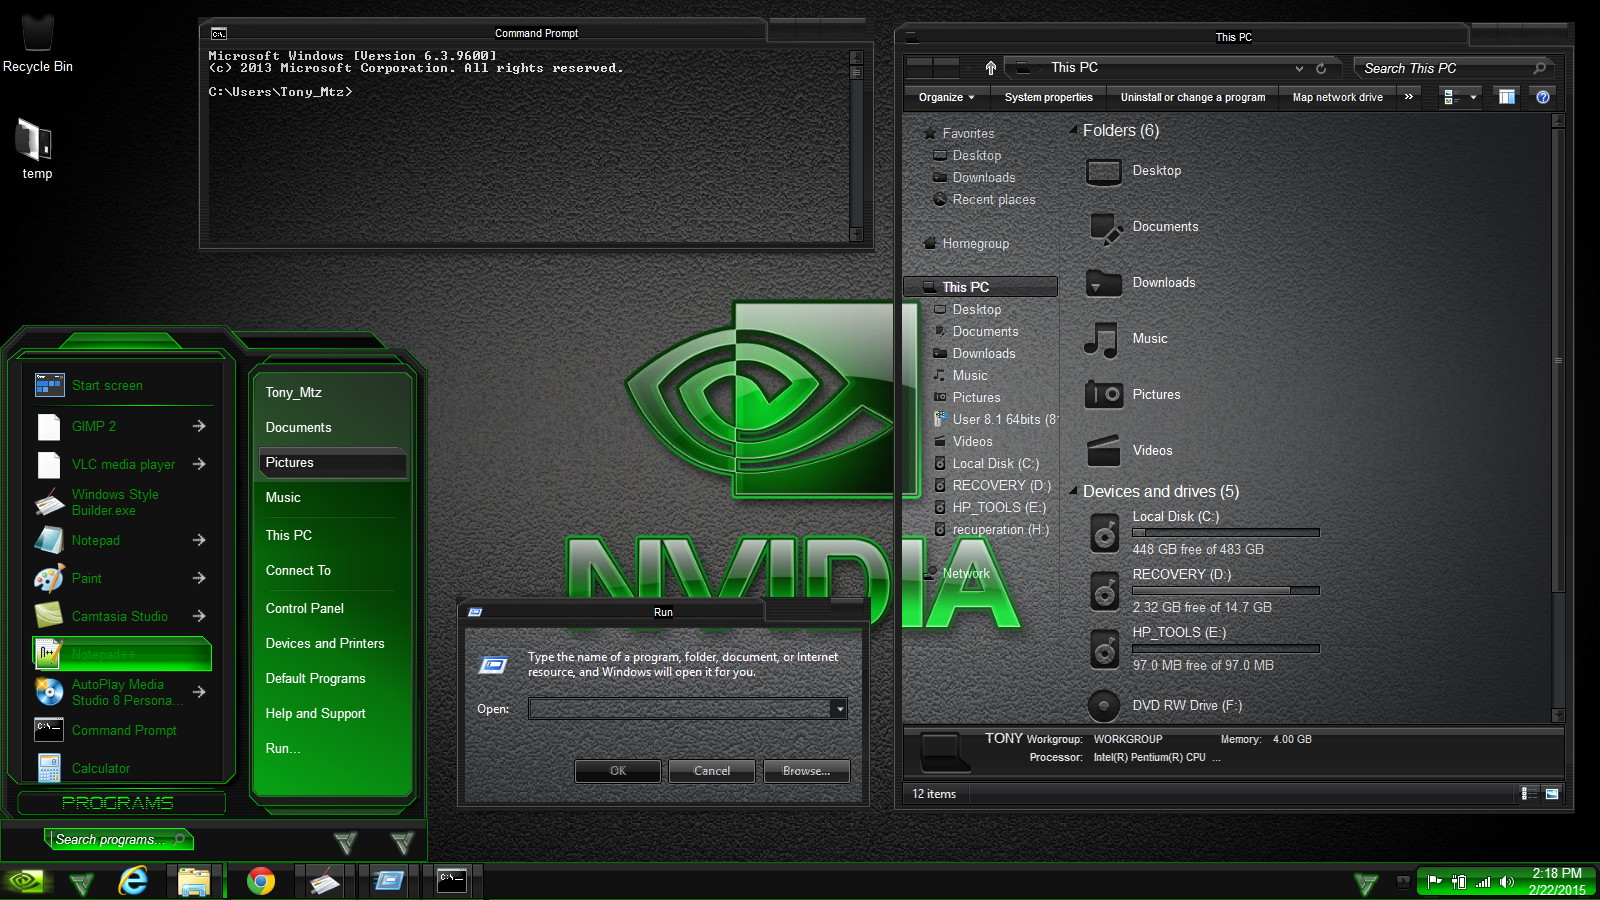This screenshot has height=900, width=1600.
Task: Click Browse... in Run dialog
Action: [807, 771]
